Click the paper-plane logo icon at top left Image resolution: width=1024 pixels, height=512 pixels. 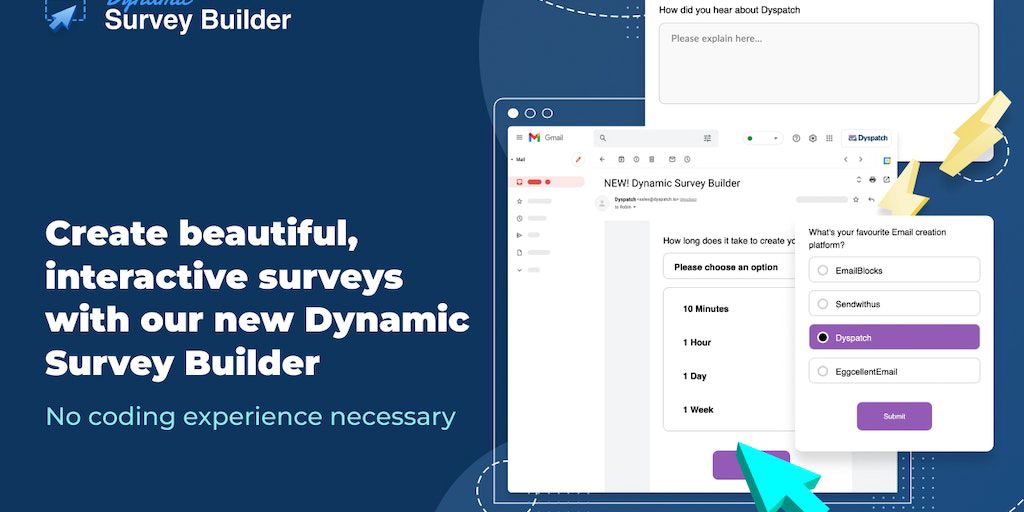[65, 14]
